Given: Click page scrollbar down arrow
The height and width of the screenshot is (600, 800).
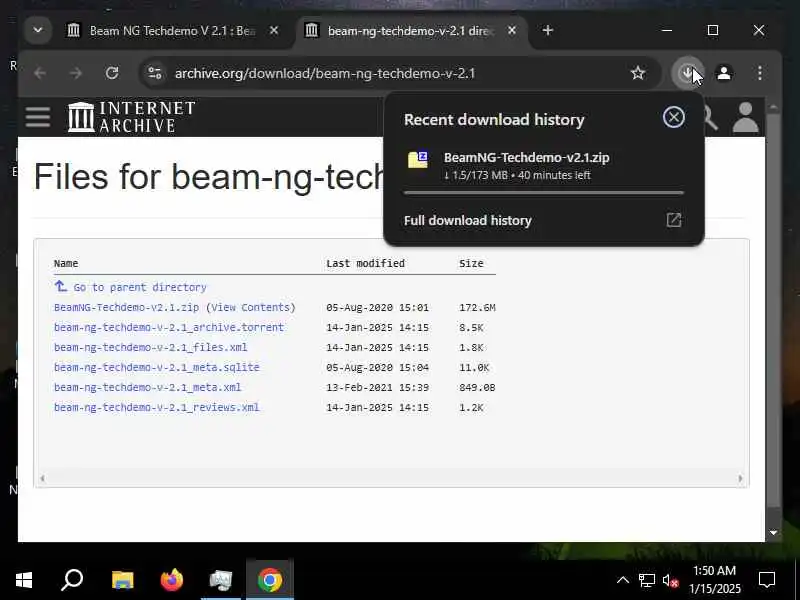Looking at the screenshot, I should pyautogui.click(x=773, y=533).
